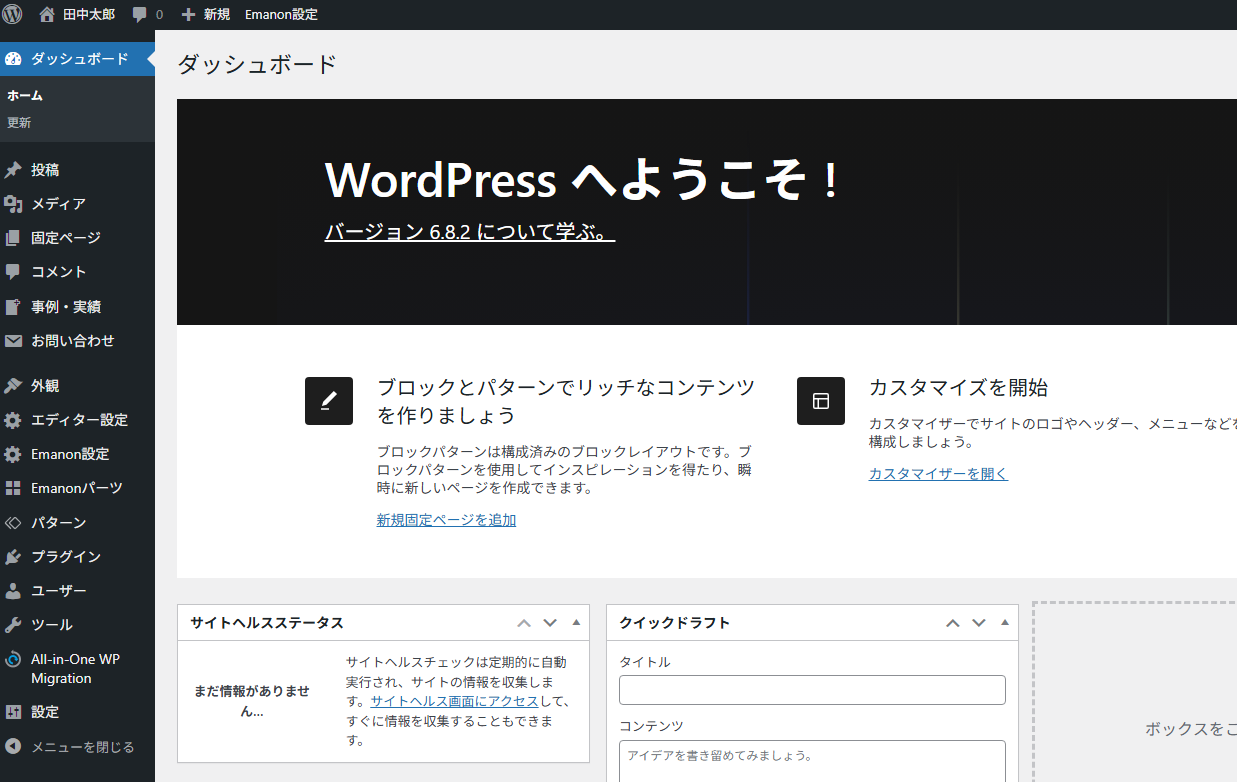The height and width of the screenshot is (782, 1237).
Task: Click 新規固定ページを追加 link
Action: pyautogui.click(x=446, y=520)
